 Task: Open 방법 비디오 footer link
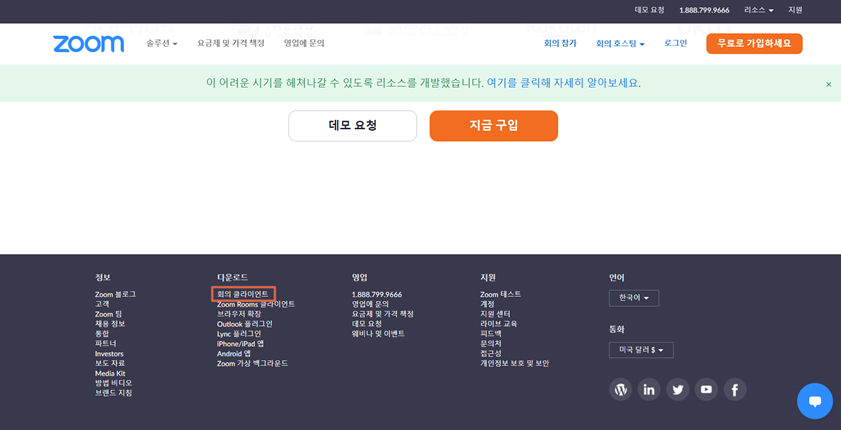[x=113, y=383]
